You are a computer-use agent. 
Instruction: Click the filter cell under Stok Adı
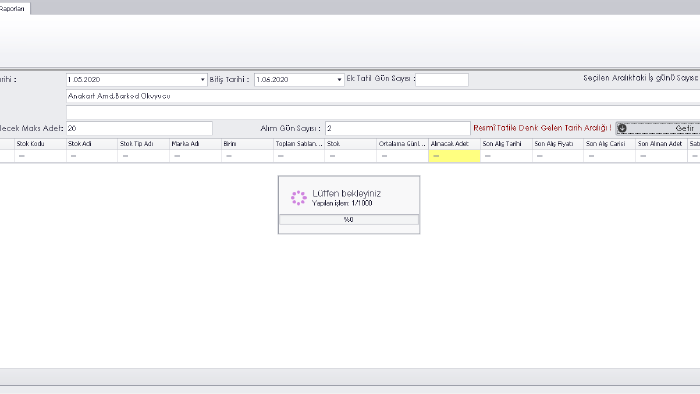coord(92,156)
